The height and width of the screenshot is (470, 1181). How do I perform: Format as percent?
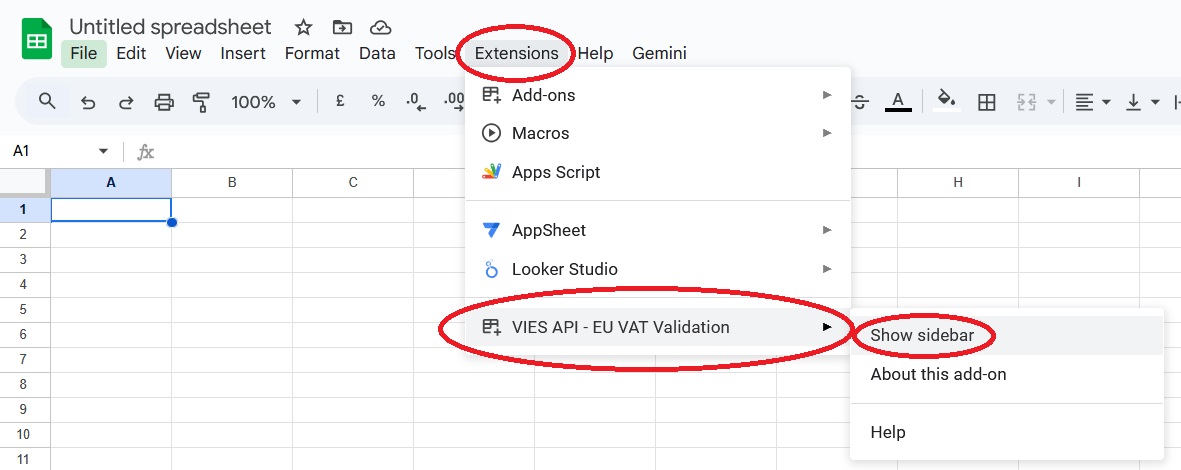378,101
